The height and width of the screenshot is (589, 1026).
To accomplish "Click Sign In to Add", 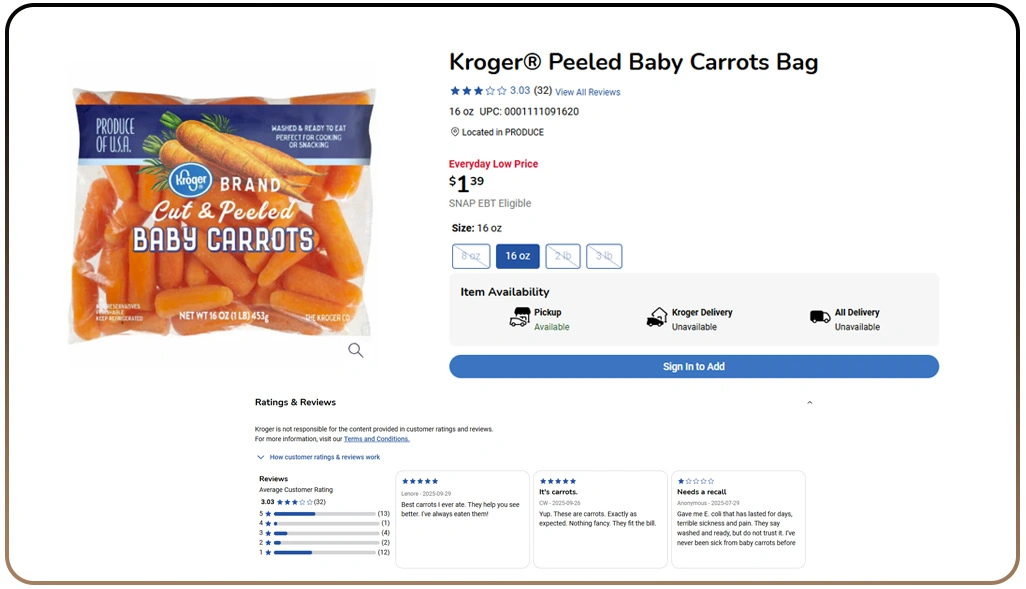I will click(x=693, y=366).
